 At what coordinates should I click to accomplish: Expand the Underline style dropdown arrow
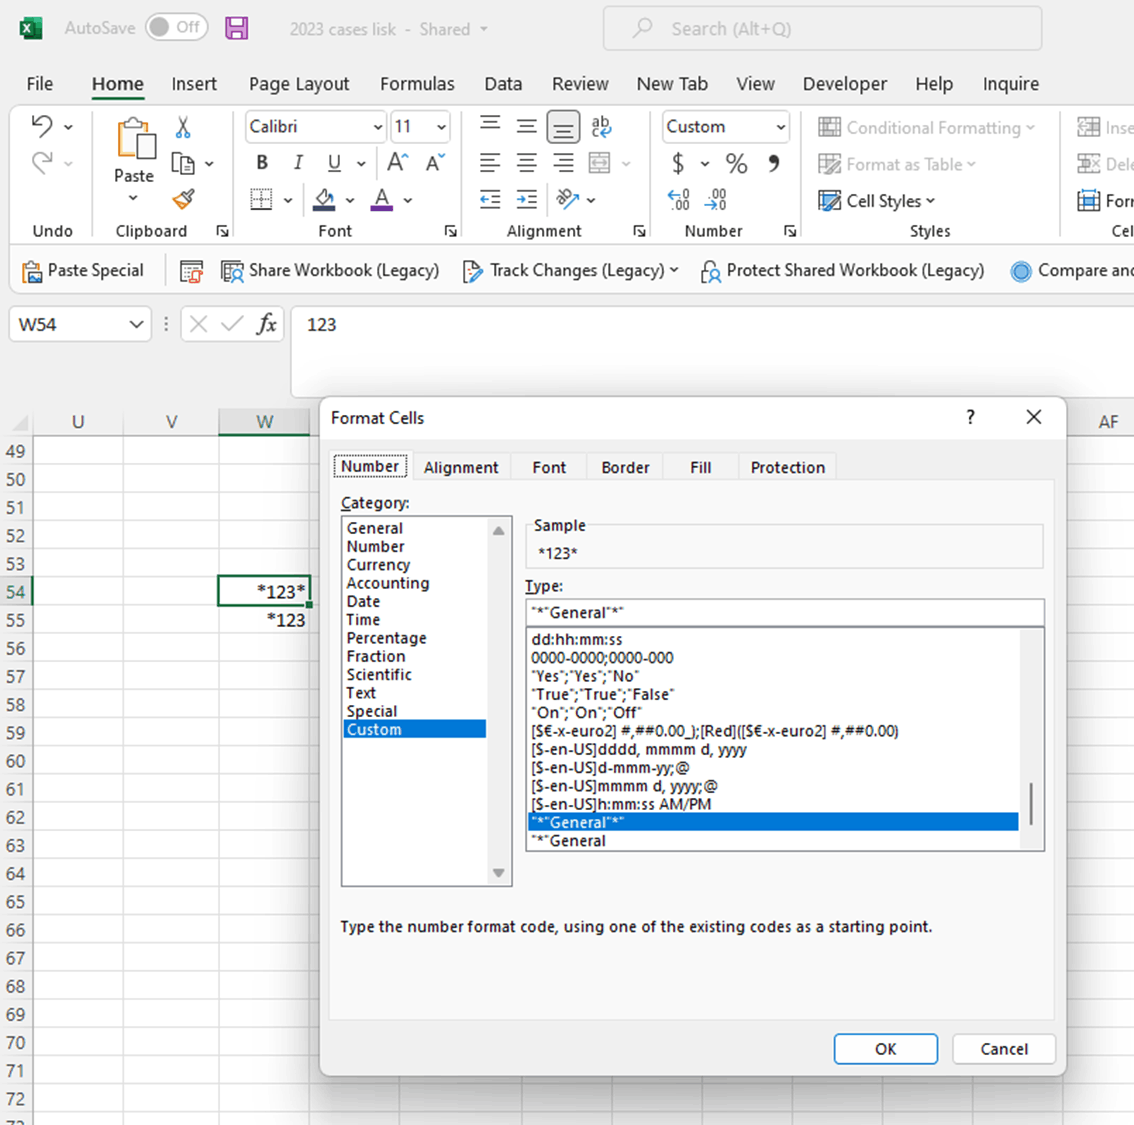click(x=361, y=163)
